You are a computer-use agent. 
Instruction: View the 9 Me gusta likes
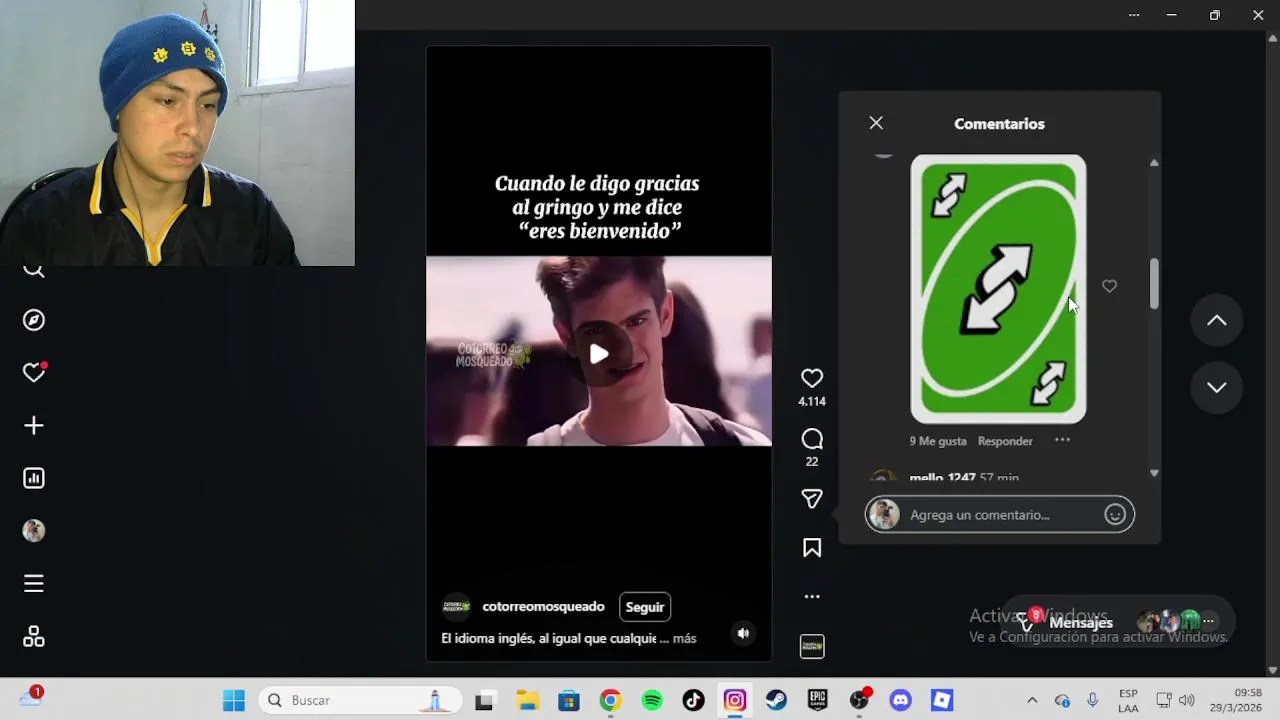pos(938,441)
